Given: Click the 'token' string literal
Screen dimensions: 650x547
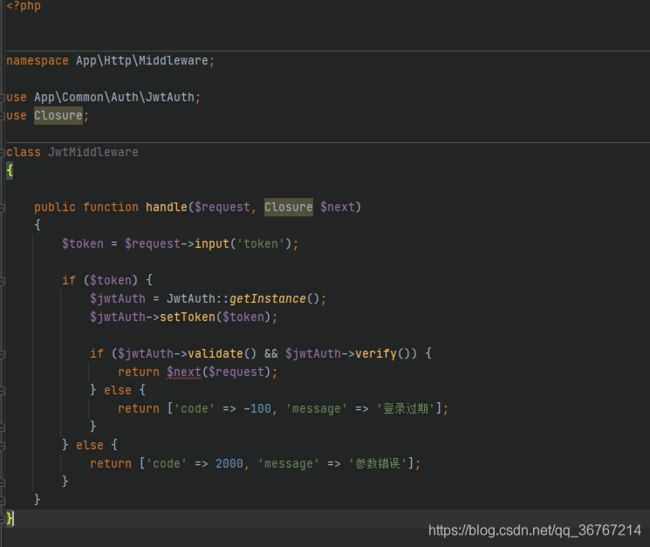Looking at the screenshot, I should (260, 244).
